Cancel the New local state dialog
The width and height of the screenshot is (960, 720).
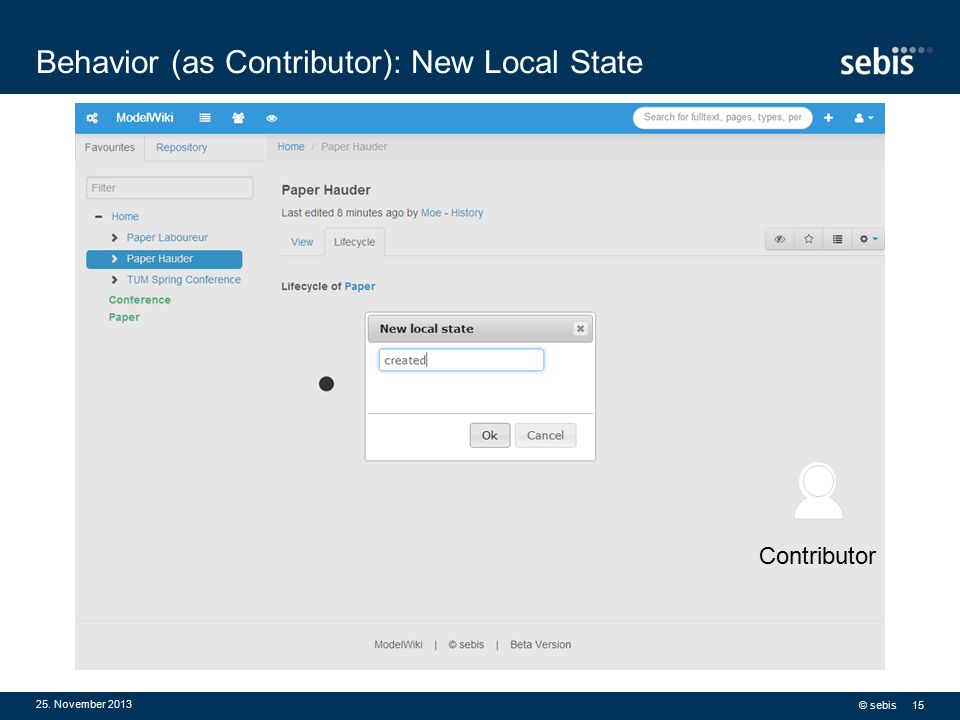[x=546, y=435]
